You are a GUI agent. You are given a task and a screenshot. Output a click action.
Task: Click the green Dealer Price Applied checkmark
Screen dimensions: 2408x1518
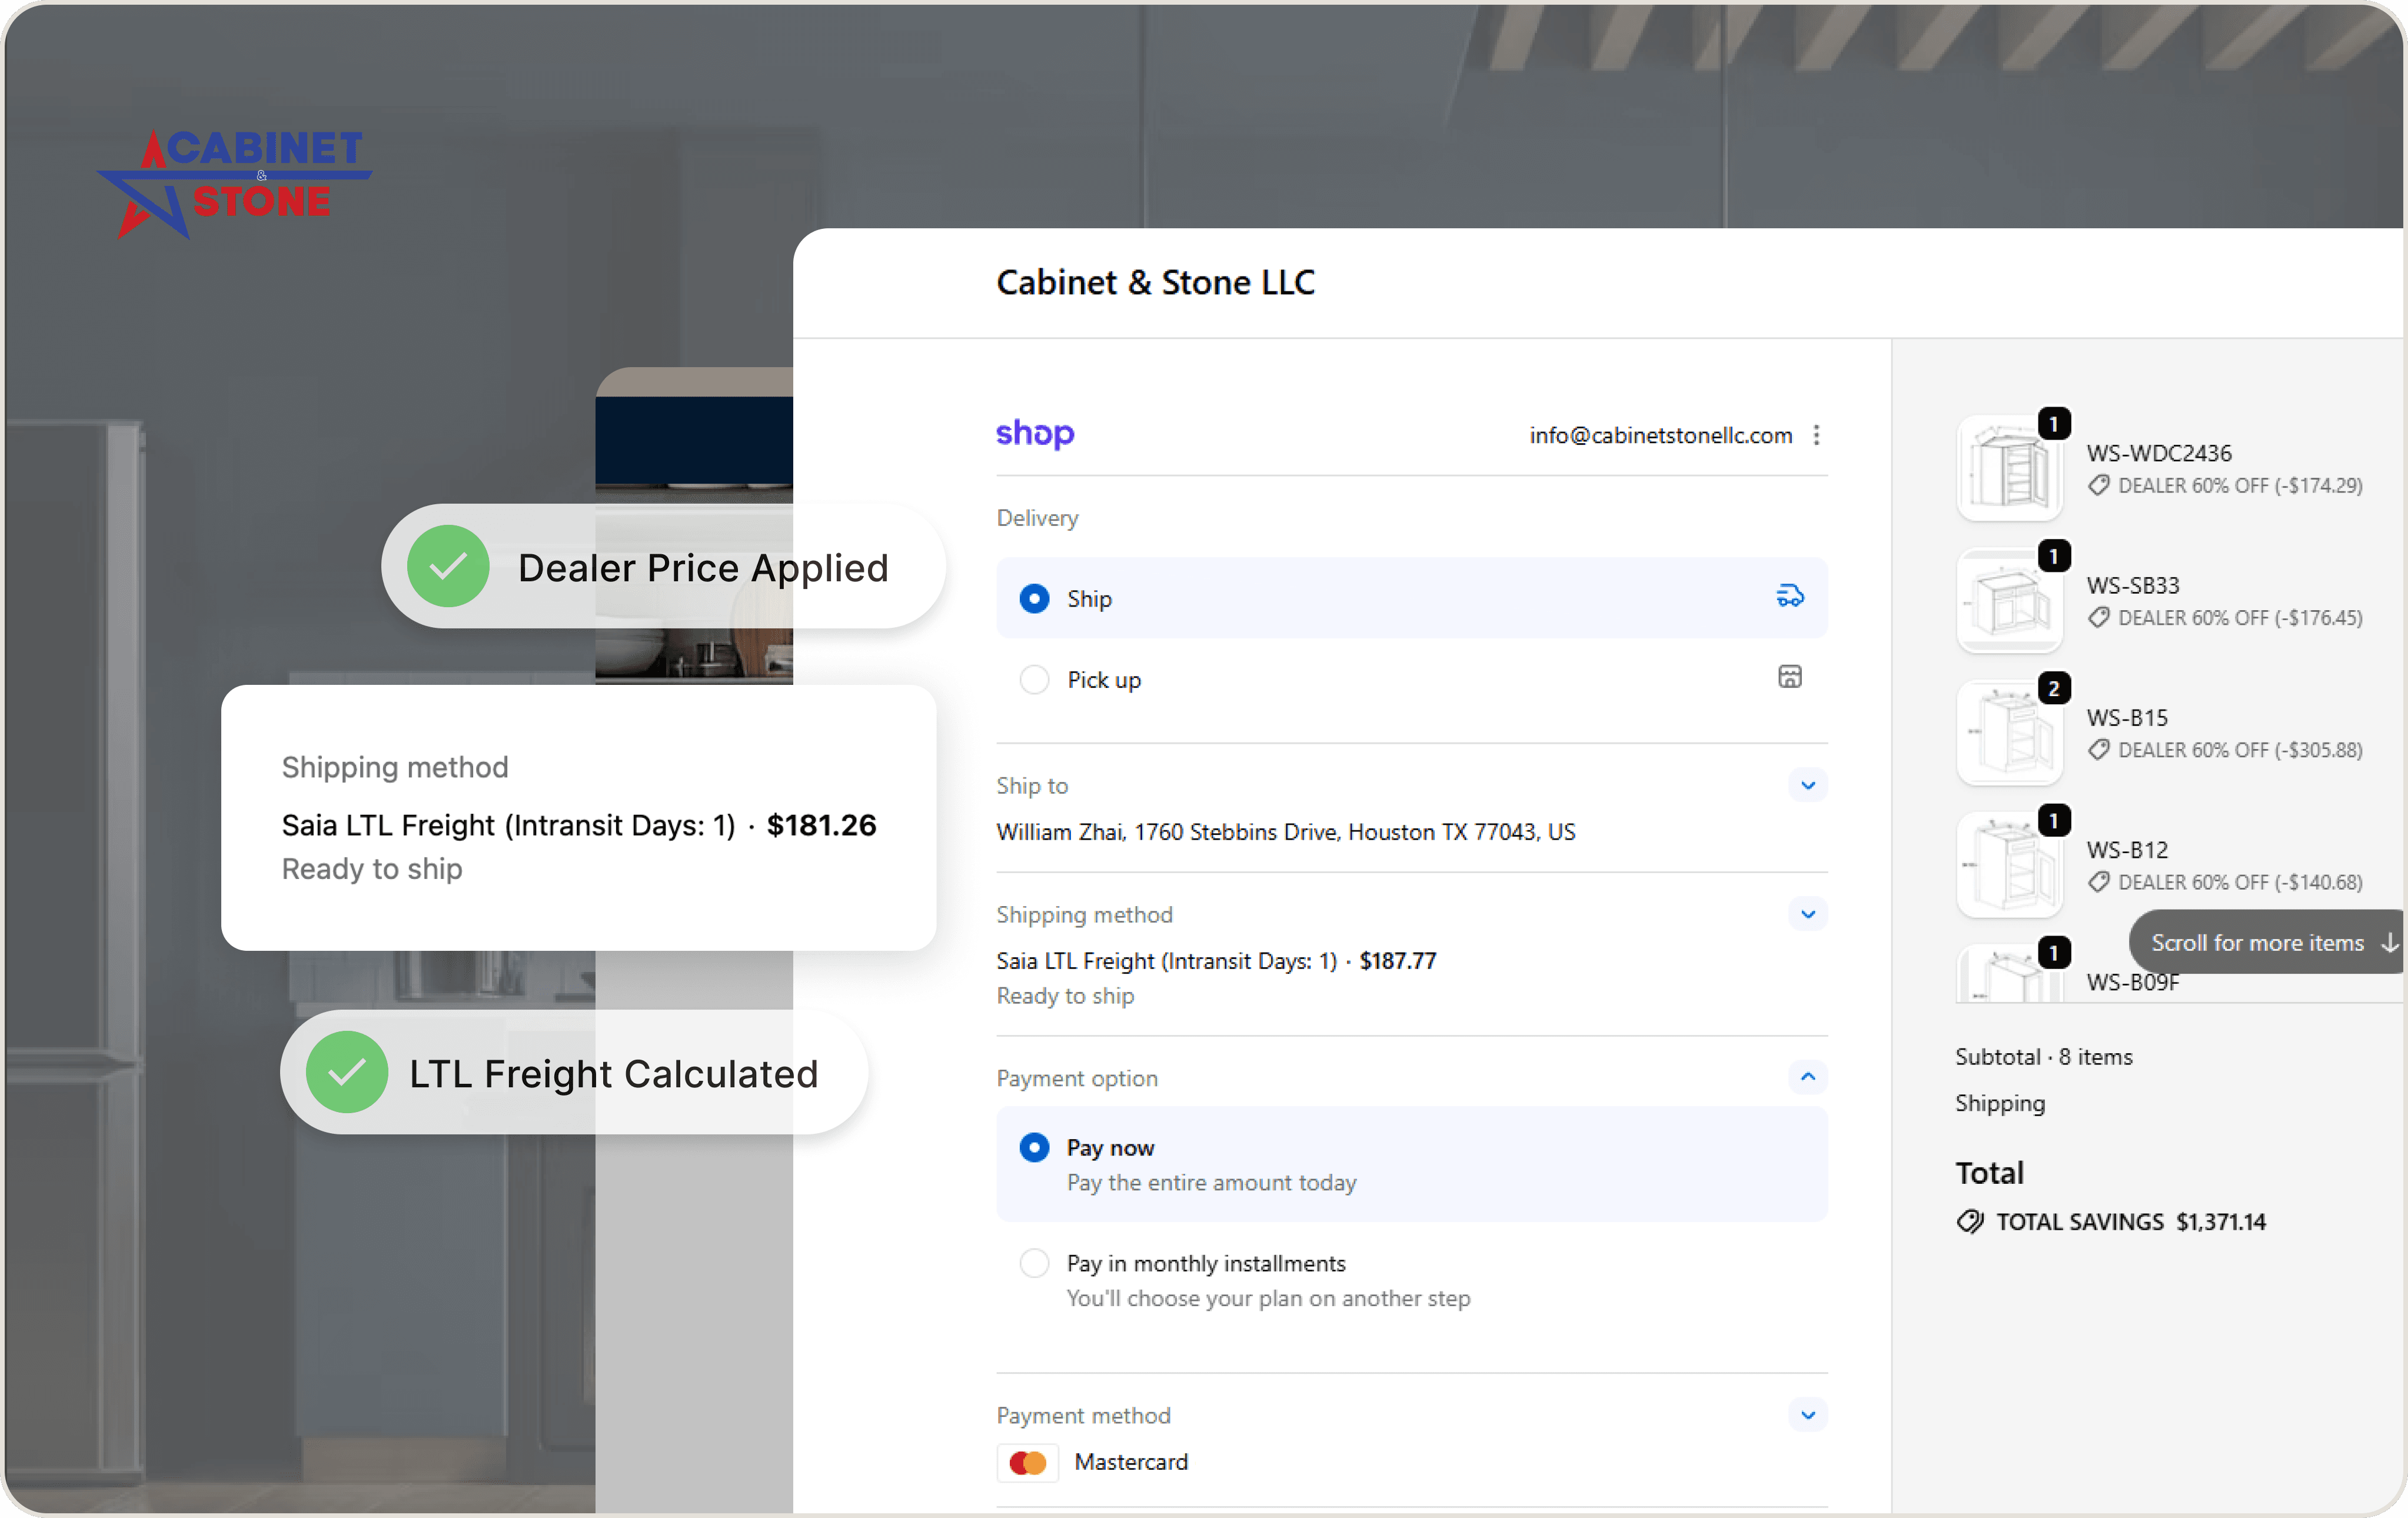coord(448,567)
